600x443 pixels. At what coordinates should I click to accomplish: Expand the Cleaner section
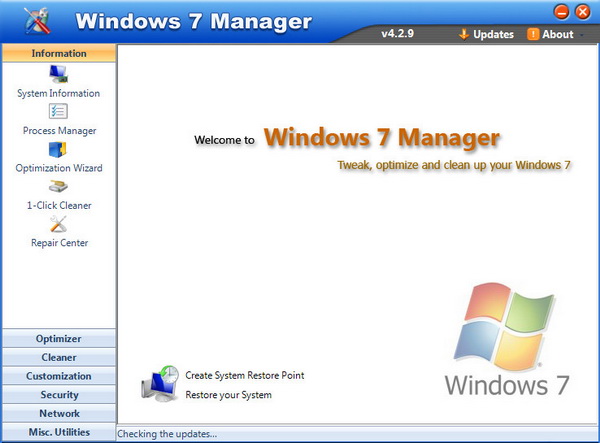[x=58, y=358]
